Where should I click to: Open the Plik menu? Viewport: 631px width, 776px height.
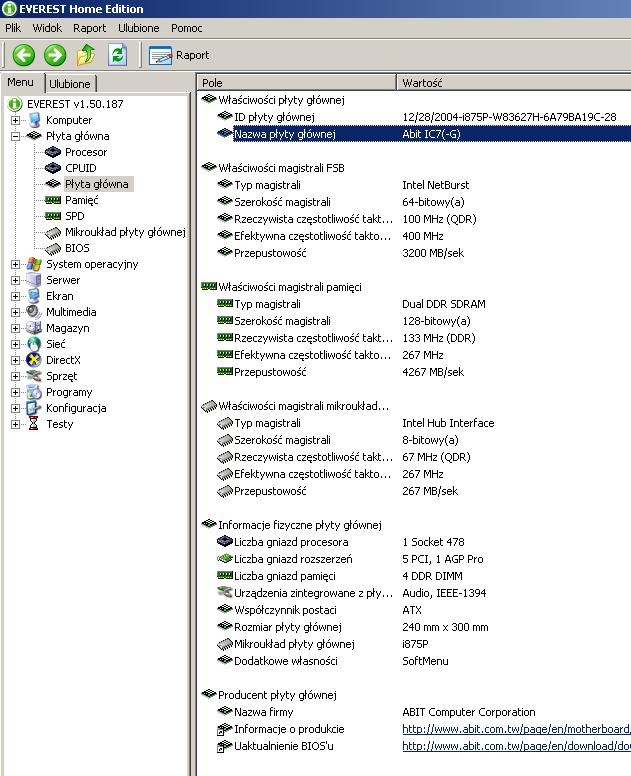click(x=13, y=28)
